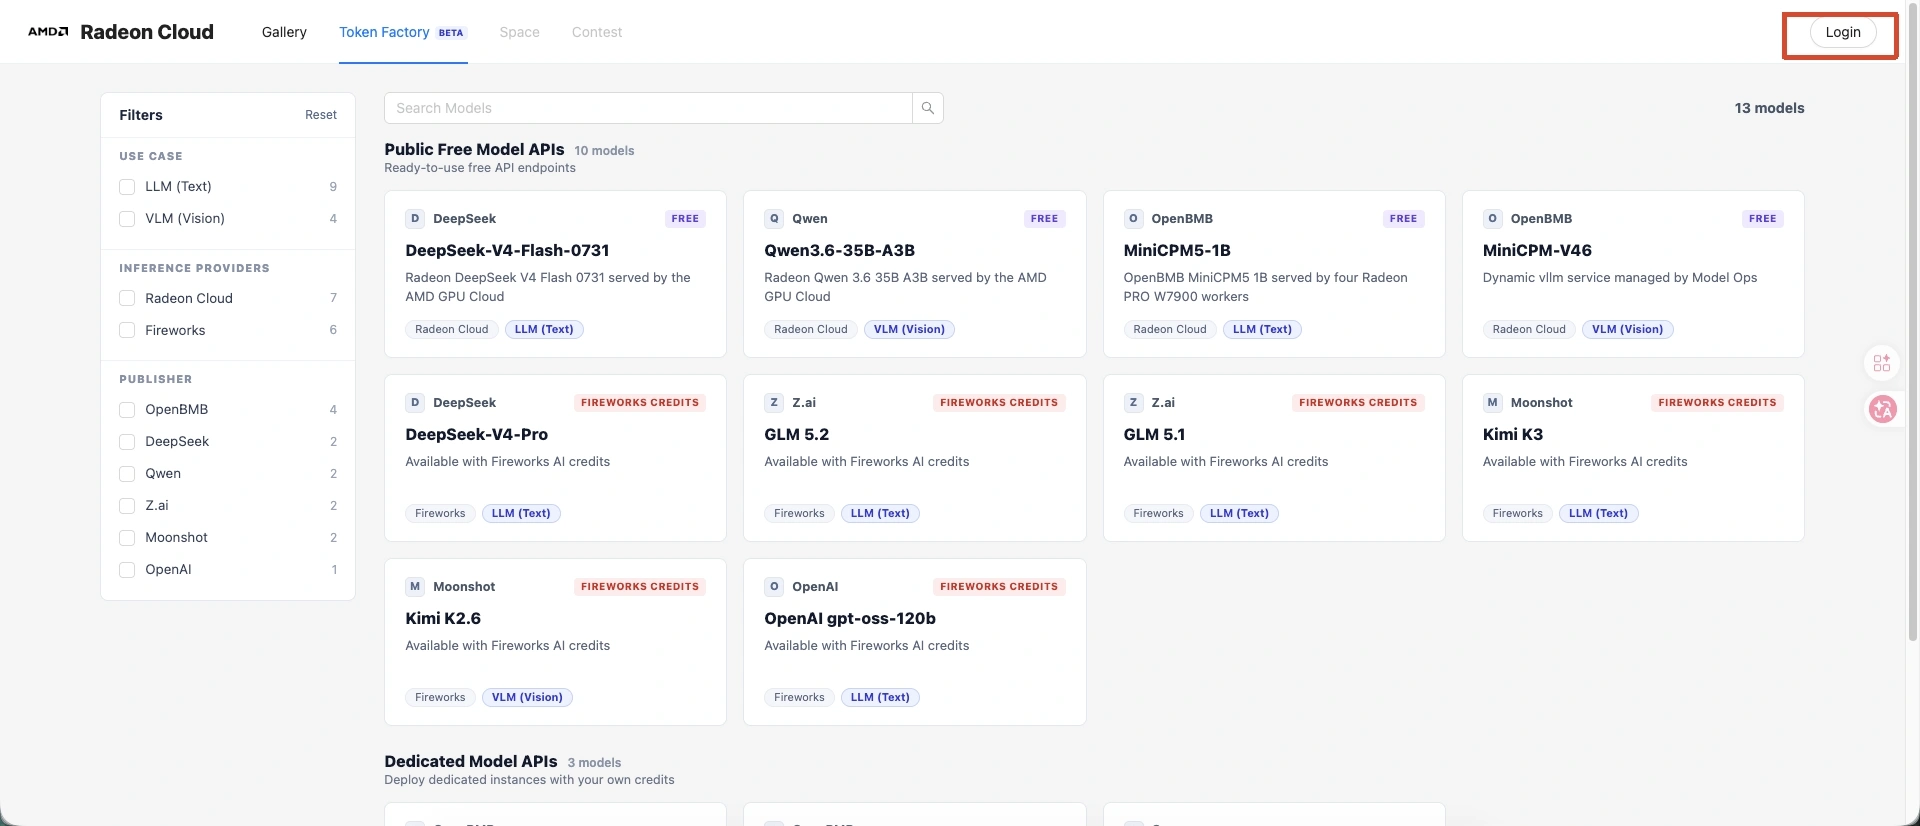Click the grid sparkle floating icon
1920x826 pixels.
[1882, 363]
